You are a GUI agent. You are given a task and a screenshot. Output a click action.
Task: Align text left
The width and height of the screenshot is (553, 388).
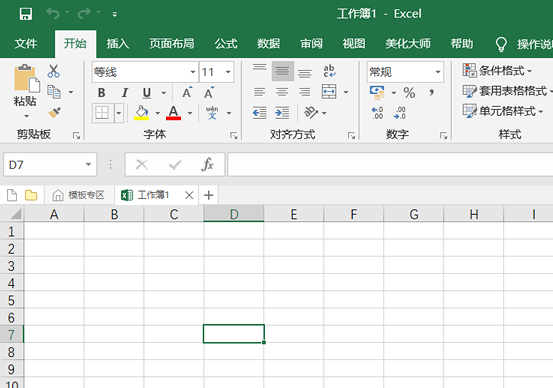tap(260, 92)
